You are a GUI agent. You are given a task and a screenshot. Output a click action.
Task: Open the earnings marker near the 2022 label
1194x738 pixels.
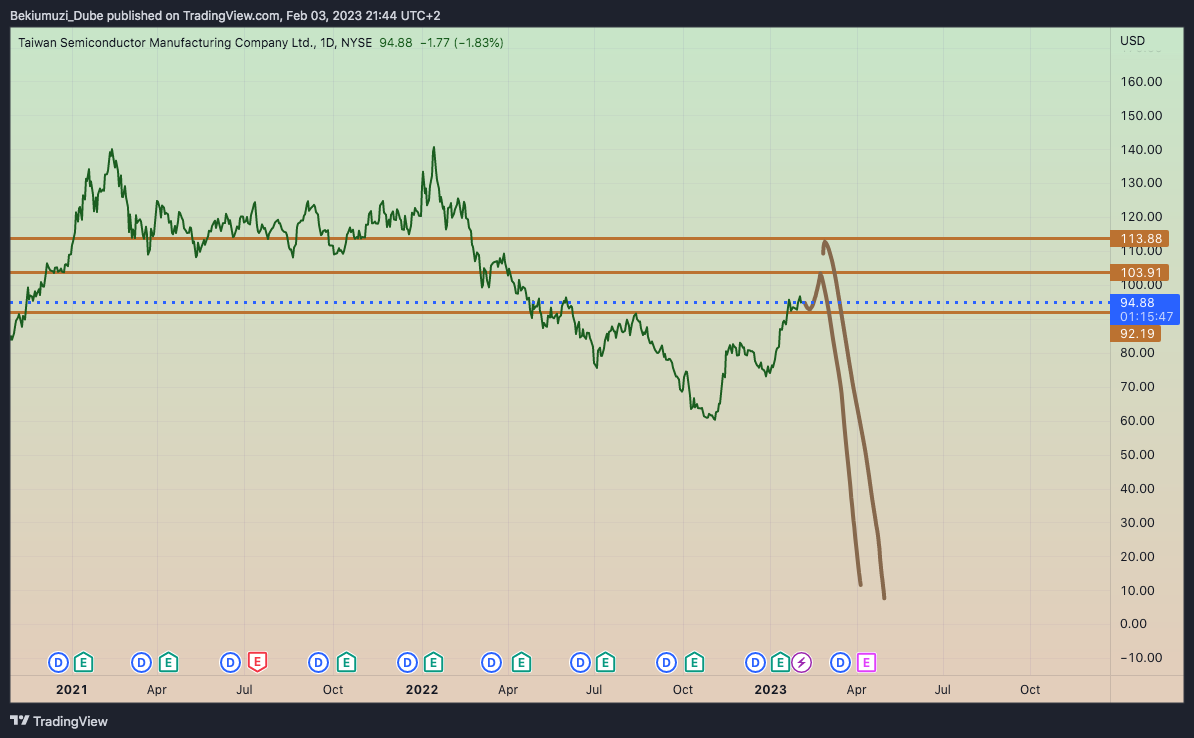433,663
